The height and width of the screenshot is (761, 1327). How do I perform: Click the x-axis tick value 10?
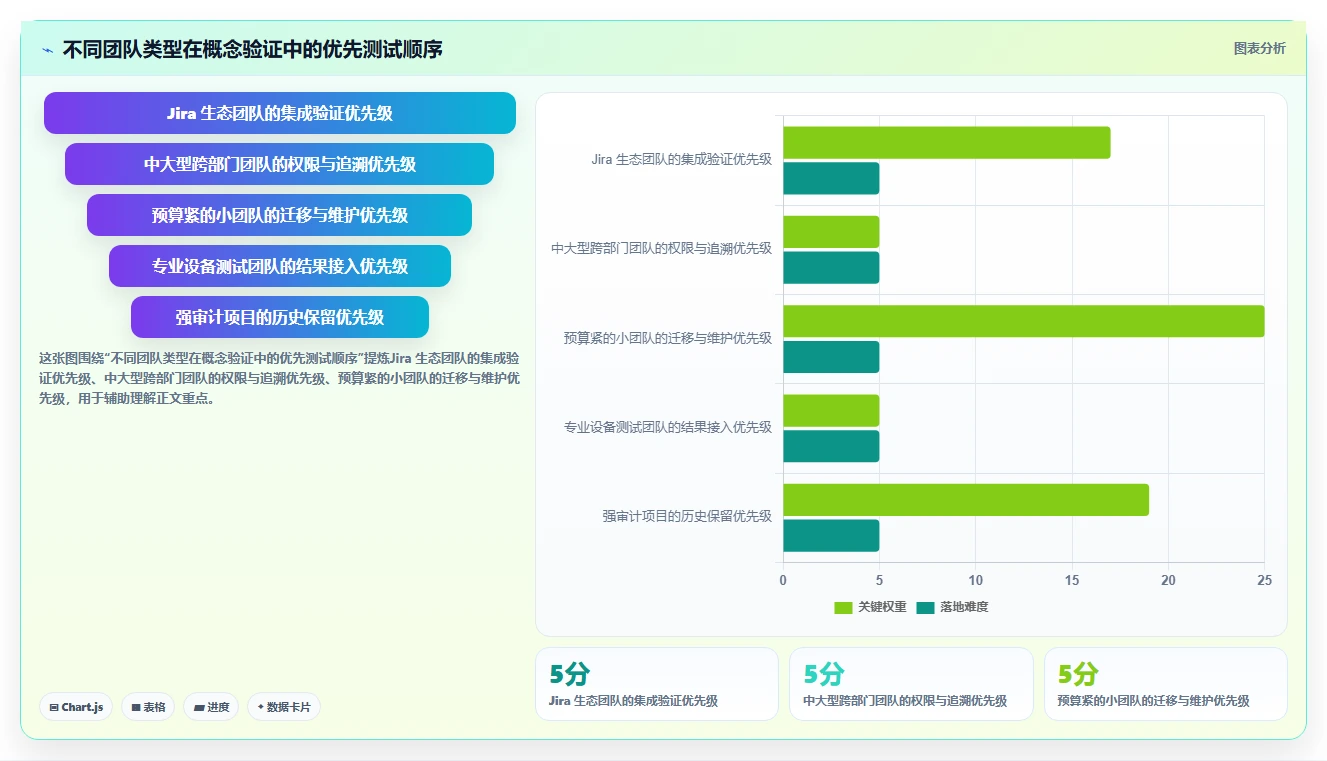click(x=976, y=580)
